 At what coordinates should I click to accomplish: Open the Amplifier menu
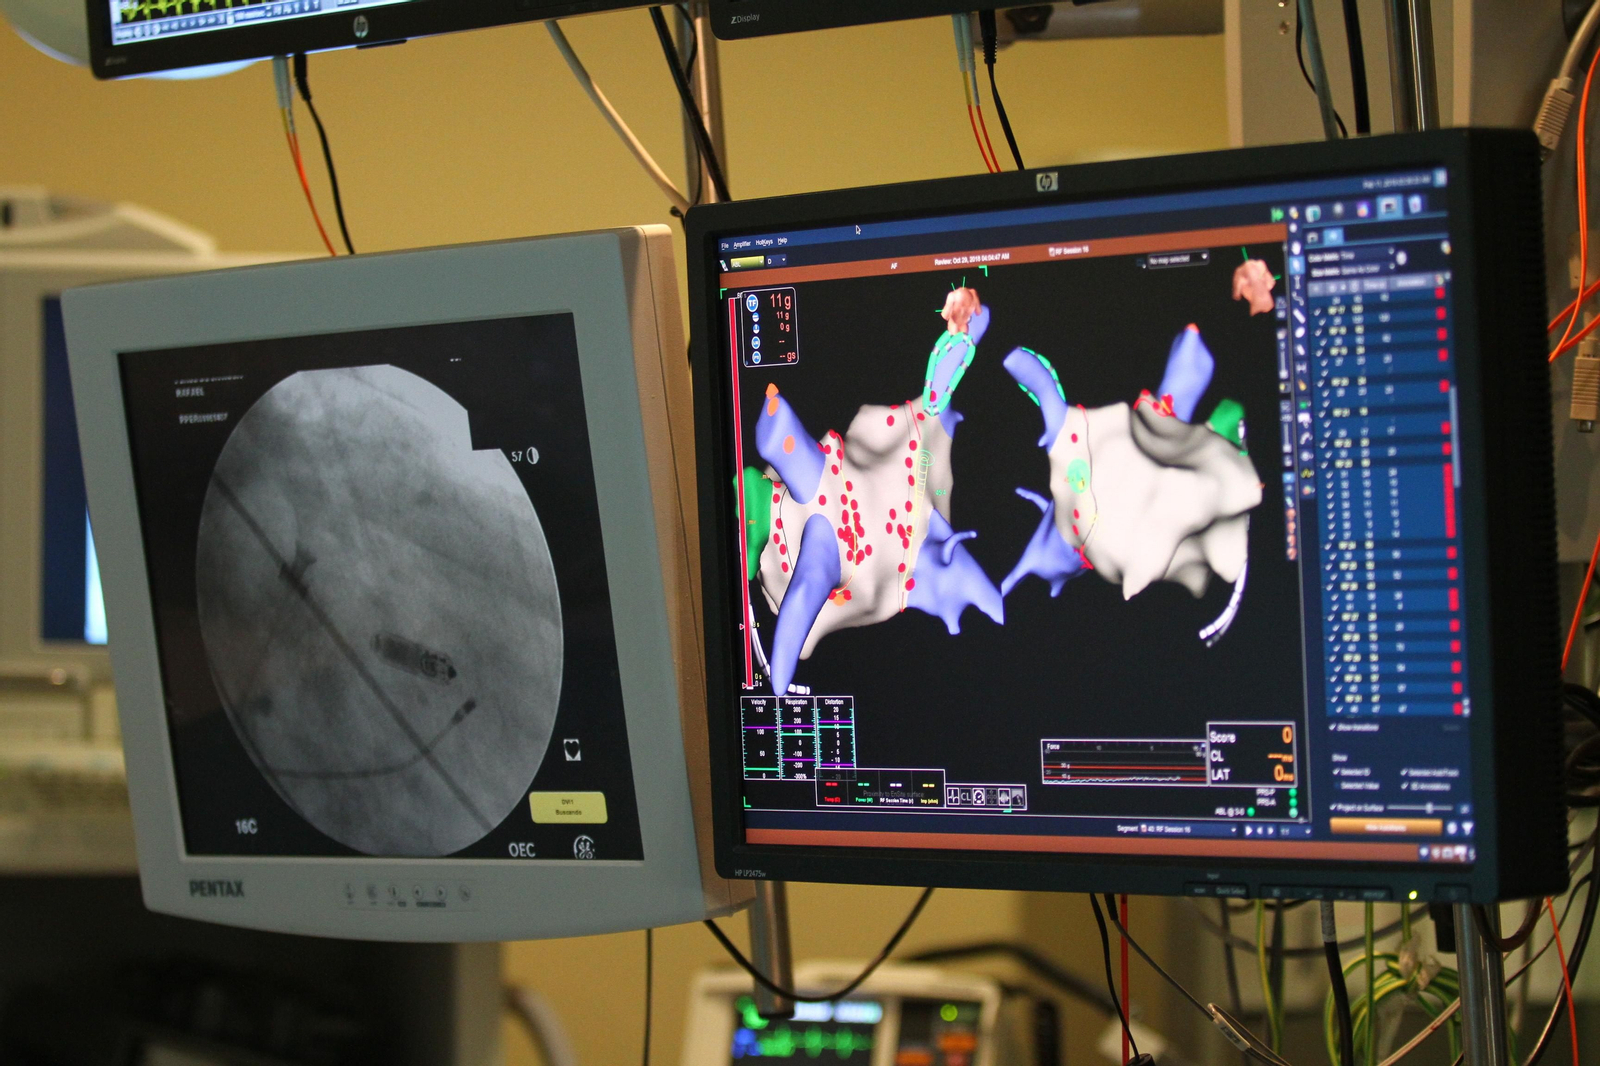click(x=742, y=244)
